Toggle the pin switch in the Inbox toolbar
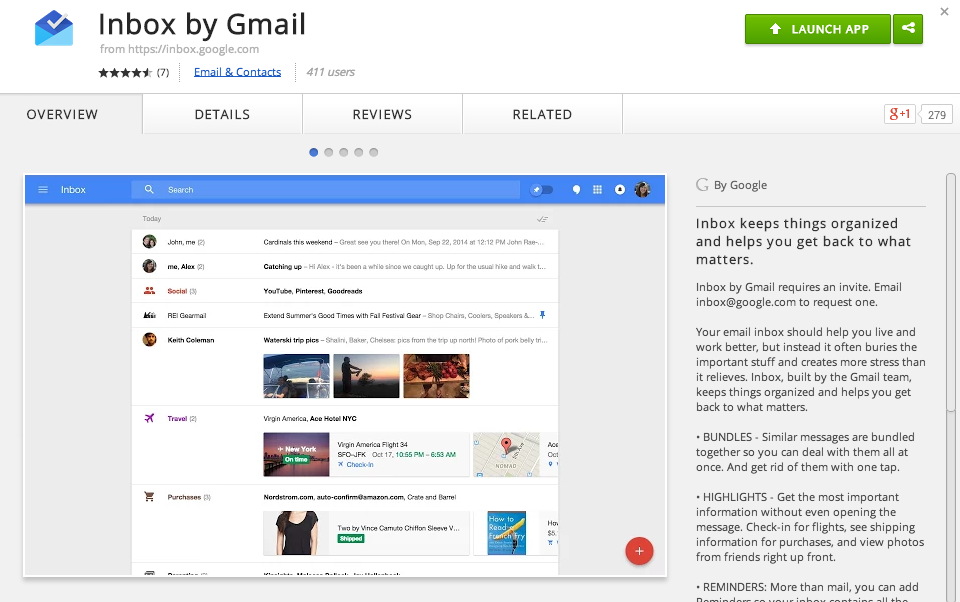The height and width of the screenshot is (602, 960). point(541,189)
